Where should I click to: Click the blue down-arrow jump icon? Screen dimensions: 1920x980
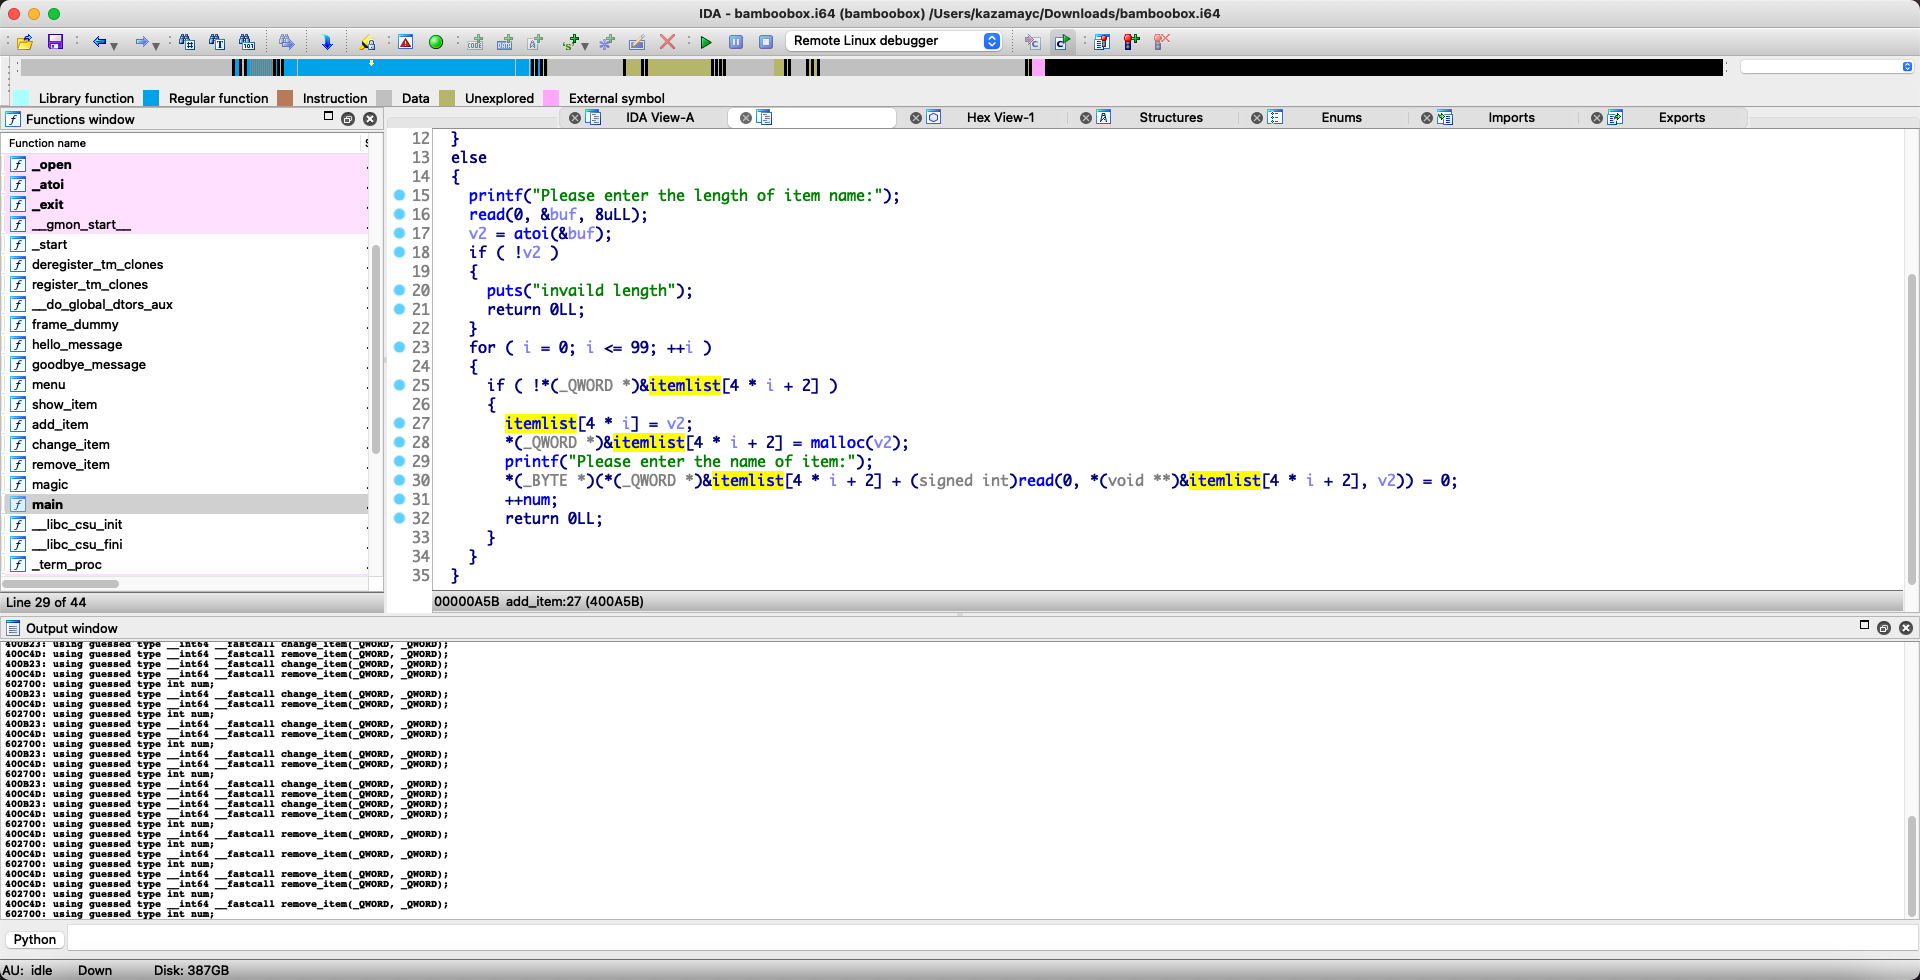(x=326, y=42)
